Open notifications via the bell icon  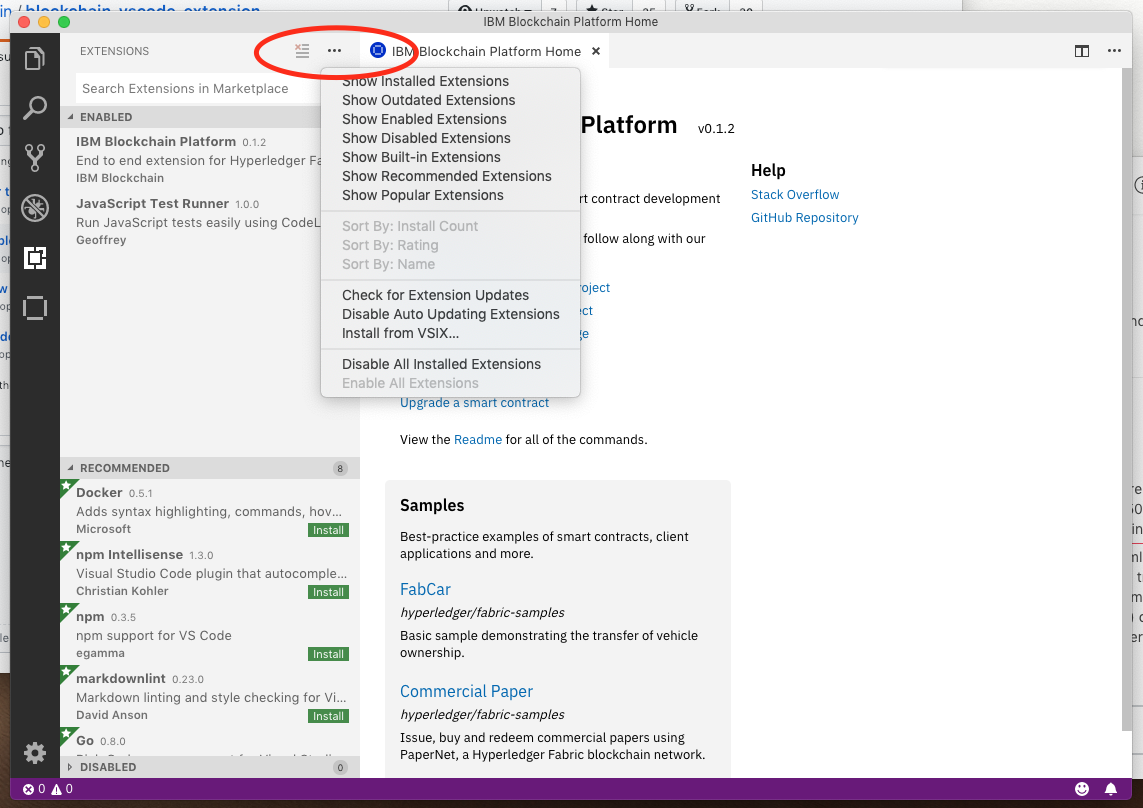(1112, 789)
